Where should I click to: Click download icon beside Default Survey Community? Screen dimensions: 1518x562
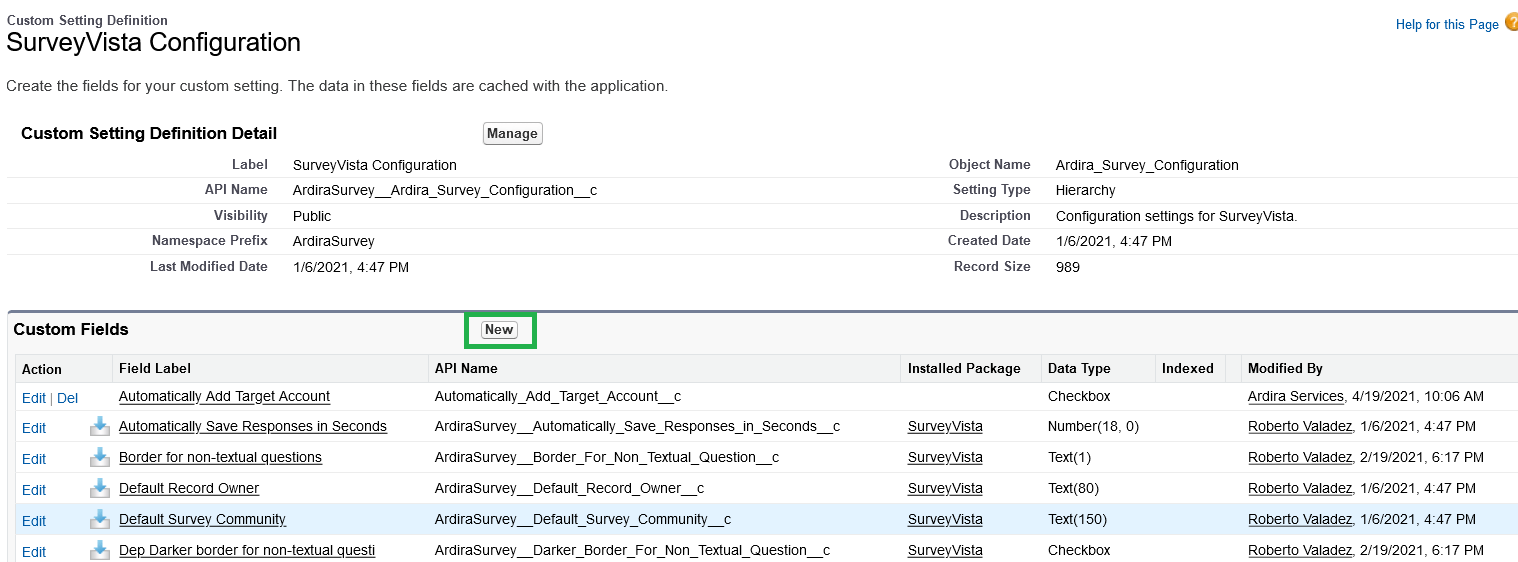click(x=99, y=520)
